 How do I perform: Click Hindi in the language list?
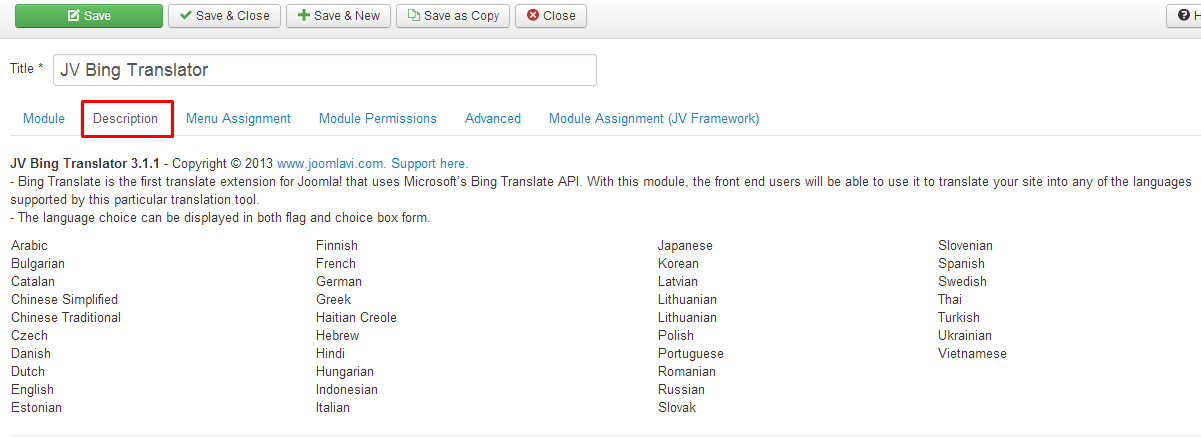(x=331, y=353)
